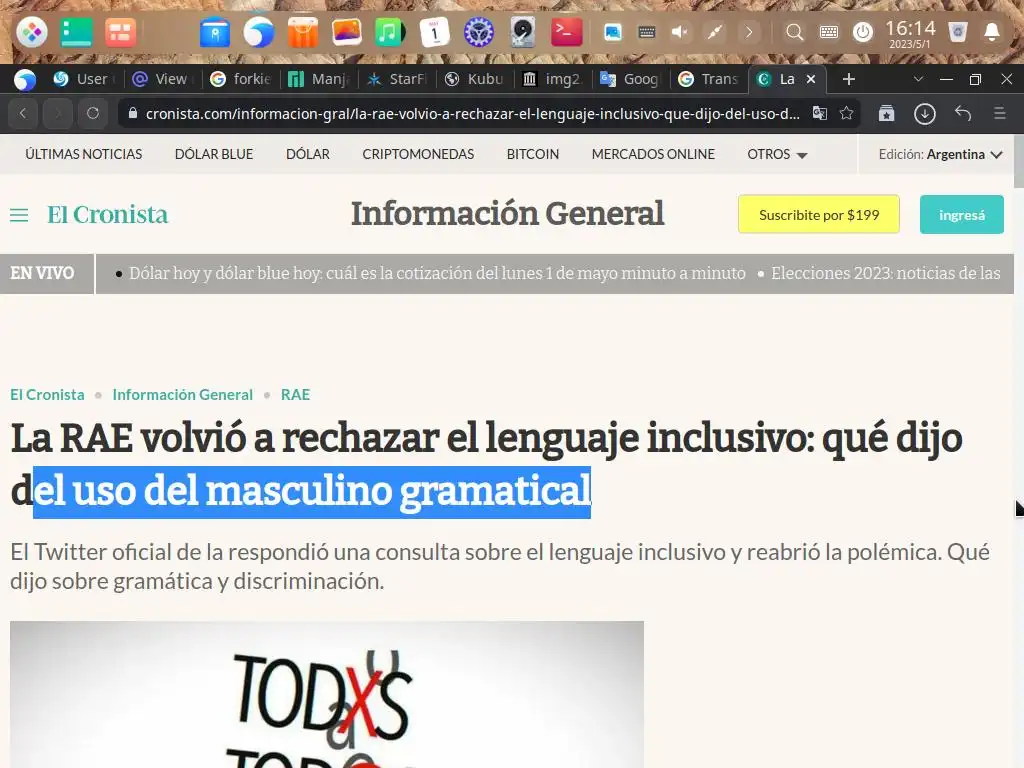Open the Calendar app in the dock

(x=434, y=31)
